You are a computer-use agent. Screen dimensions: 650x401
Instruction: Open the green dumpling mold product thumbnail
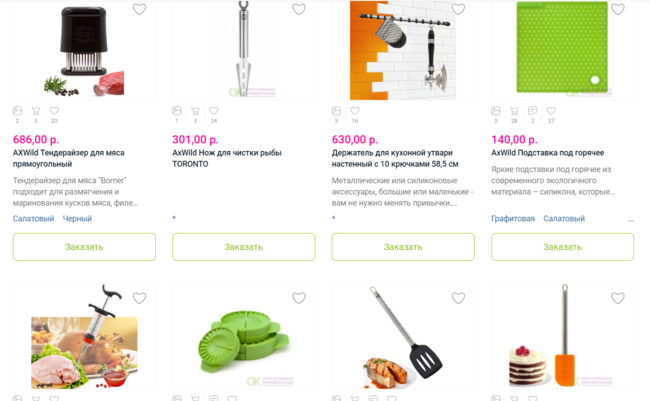(x=244, y=336)
